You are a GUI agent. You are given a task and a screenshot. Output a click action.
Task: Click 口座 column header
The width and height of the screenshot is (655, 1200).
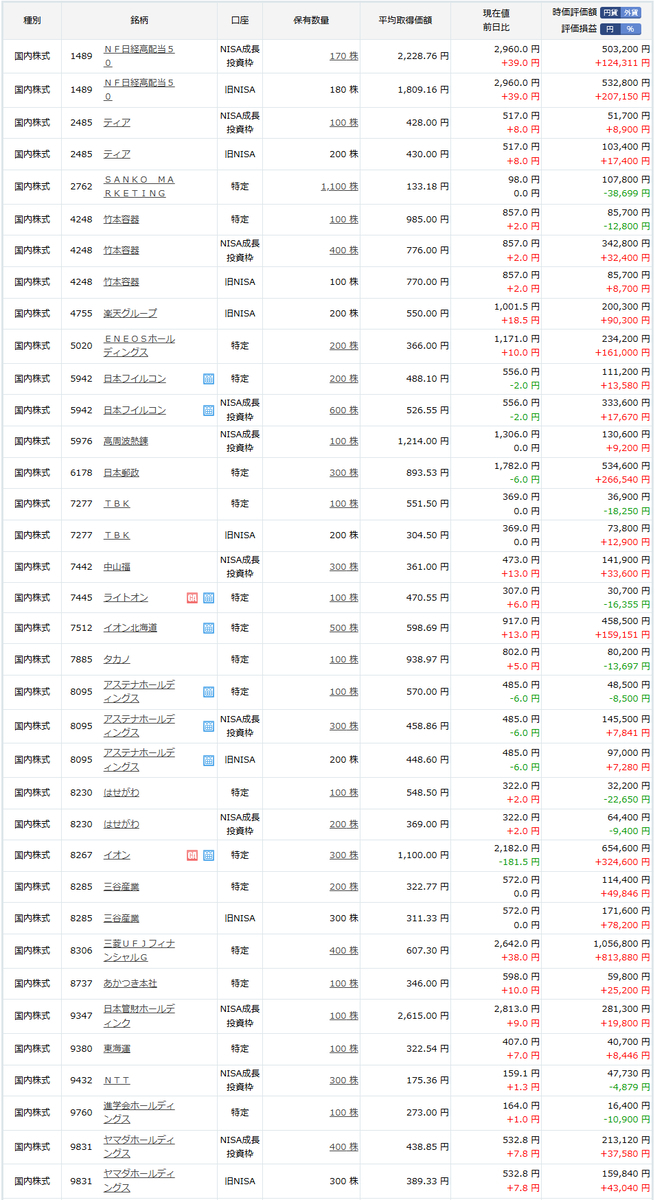click(239, 20)
